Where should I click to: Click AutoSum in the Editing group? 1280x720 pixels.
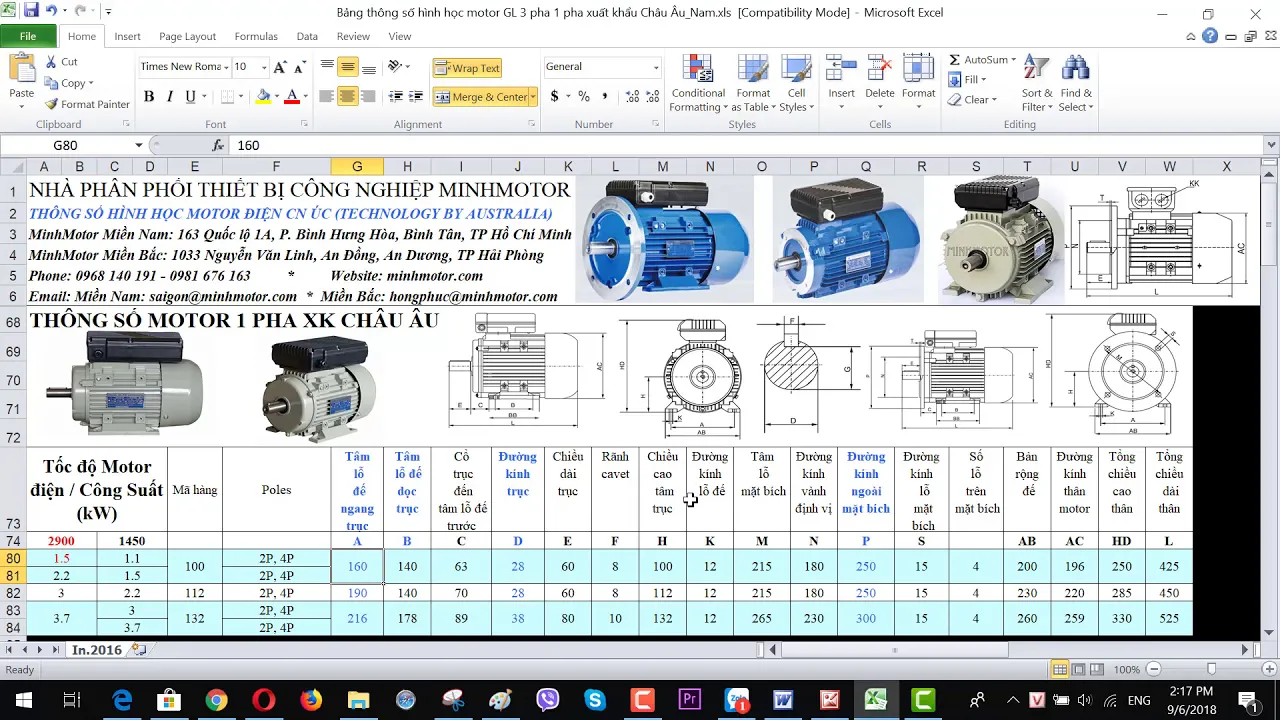pyautogui.click(x=981, y=60)
